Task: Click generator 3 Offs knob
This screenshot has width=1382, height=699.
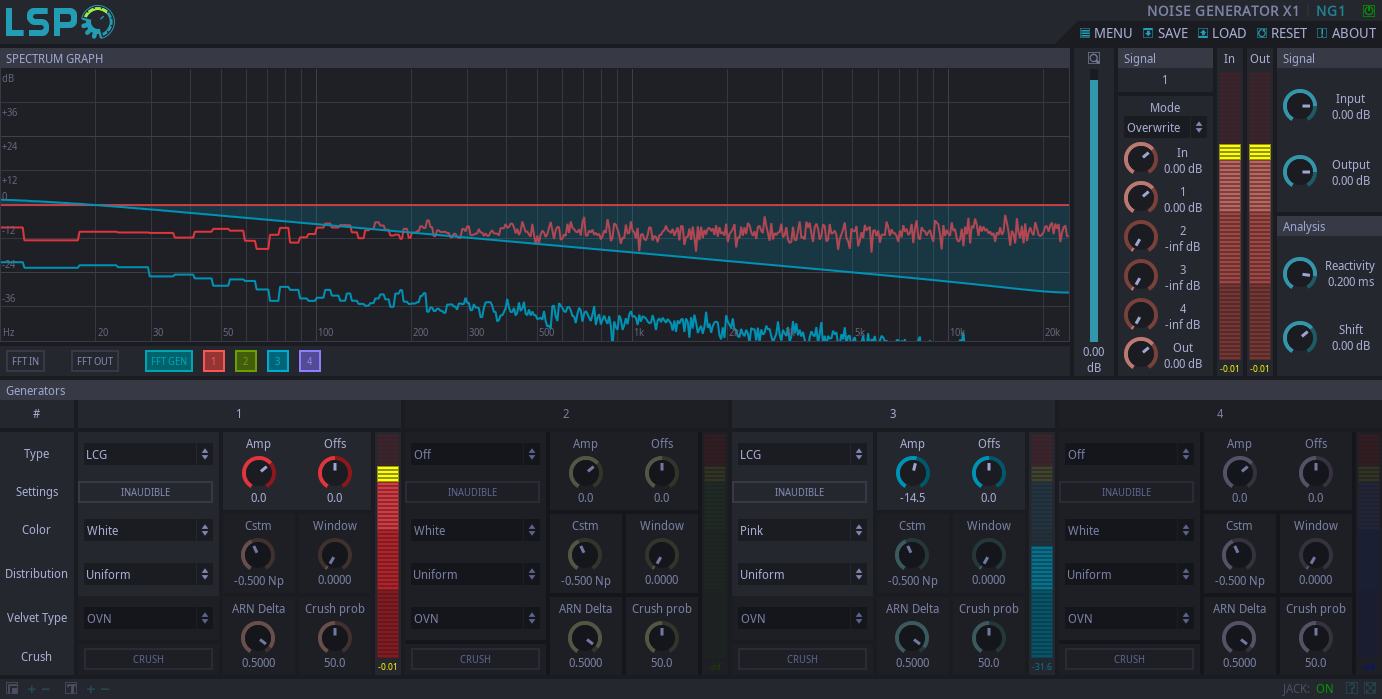Action: click(x=988, y=472)
